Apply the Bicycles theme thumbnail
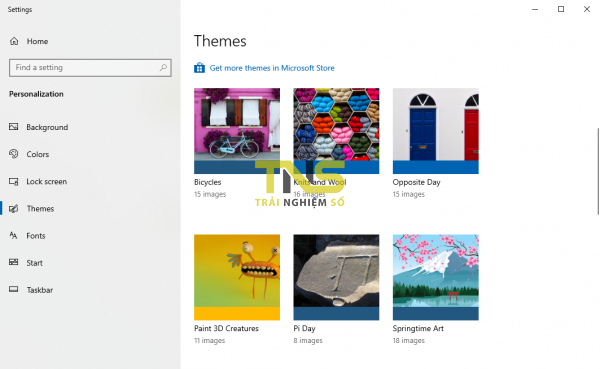 [237, 131]
